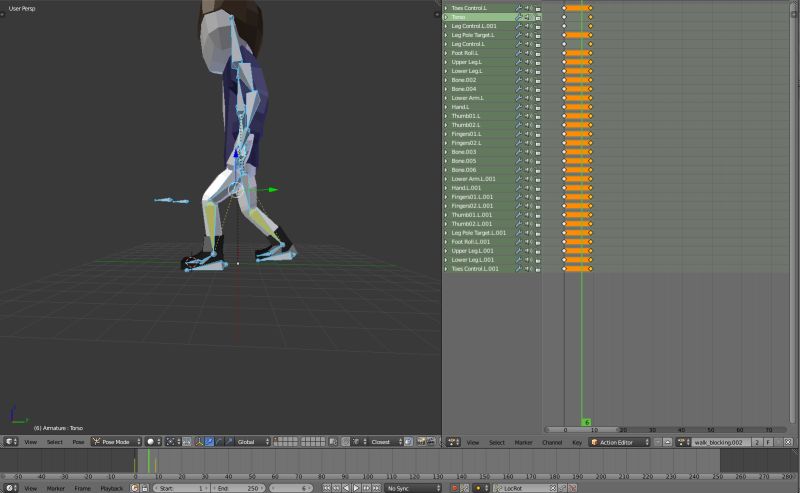Click the up-arrow button beside Action Editor

pyautogui.click(x=667, y=442)
